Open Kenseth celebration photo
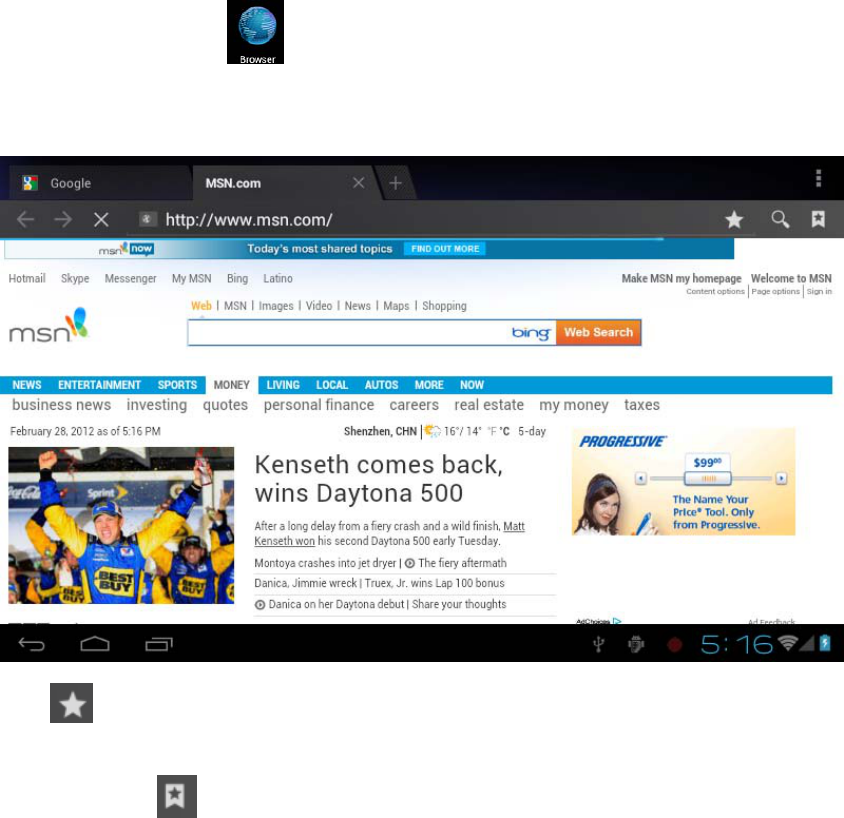 point(121,525)
